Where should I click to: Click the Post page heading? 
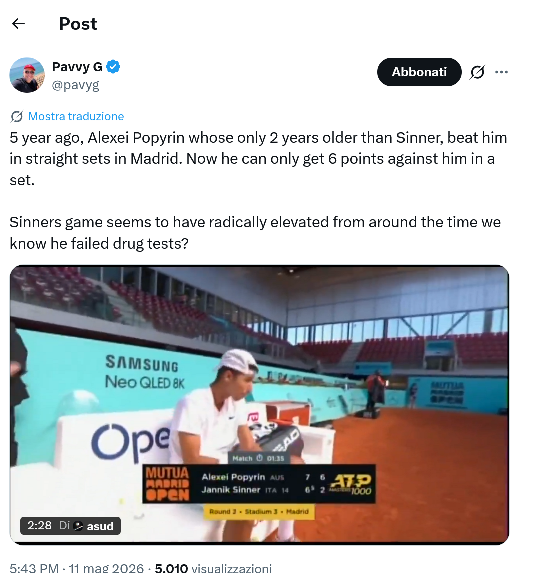[x=78, y=24]
